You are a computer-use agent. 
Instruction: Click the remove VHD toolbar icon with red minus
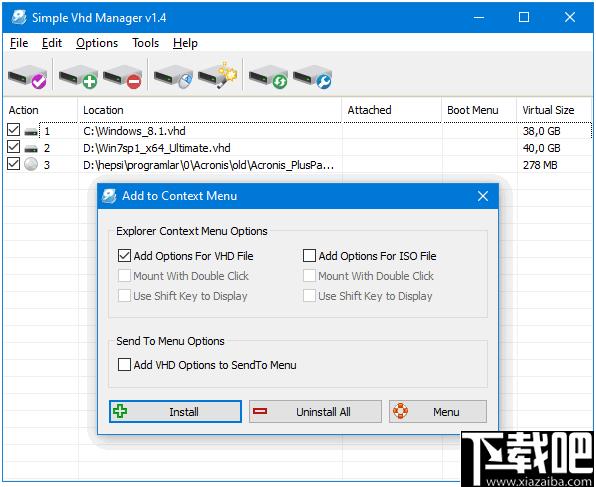point(122,77)
